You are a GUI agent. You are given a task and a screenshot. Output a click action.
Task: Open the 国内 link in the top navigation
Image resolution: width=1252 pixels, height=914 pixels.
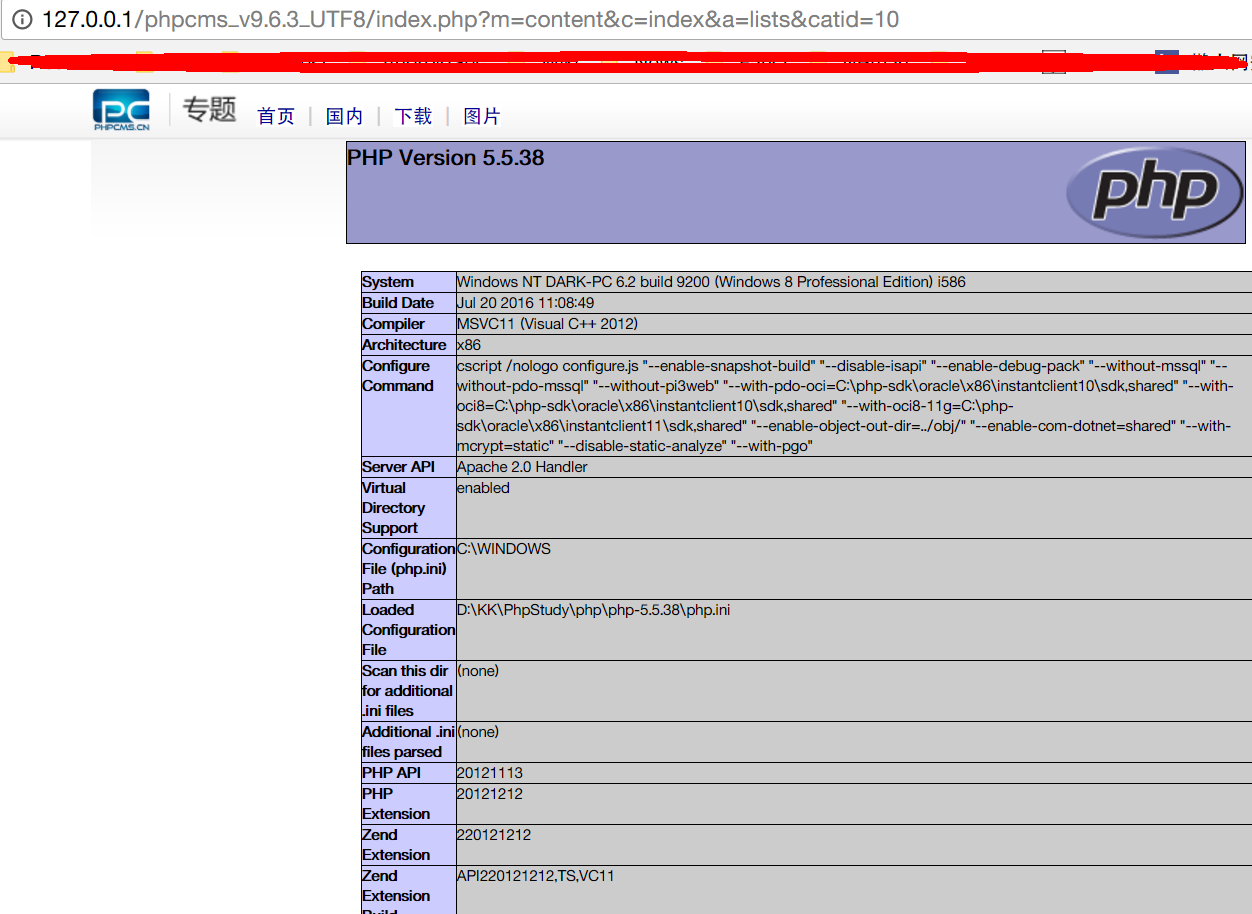pos(344,116)
